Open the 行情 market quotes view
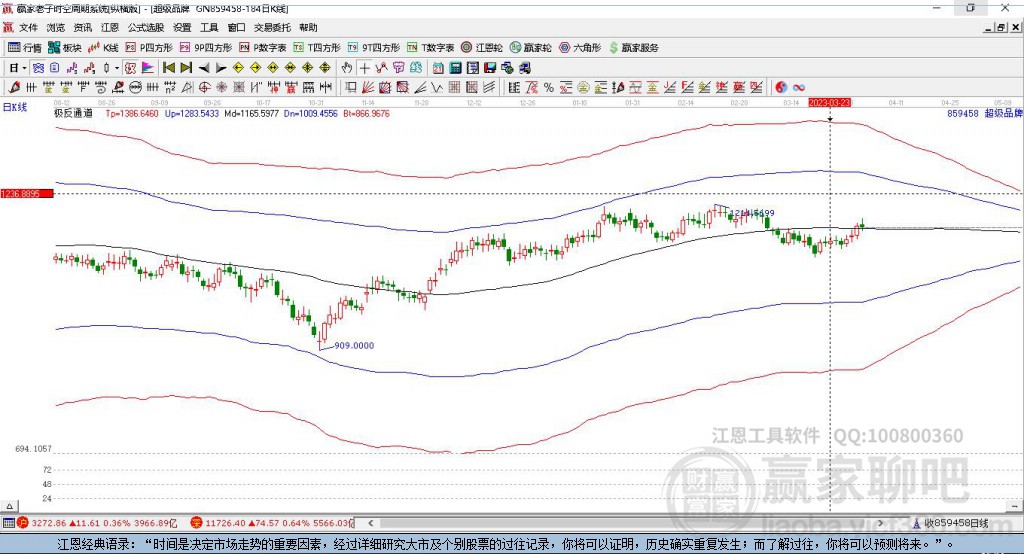 tap(24, 48)
